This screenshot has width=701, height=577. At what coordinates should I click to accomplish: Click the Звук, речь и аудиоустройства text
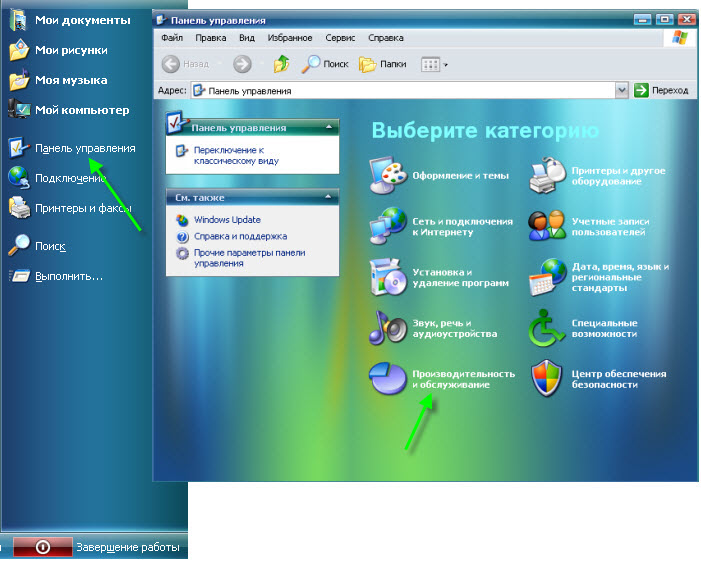(455, 329)
